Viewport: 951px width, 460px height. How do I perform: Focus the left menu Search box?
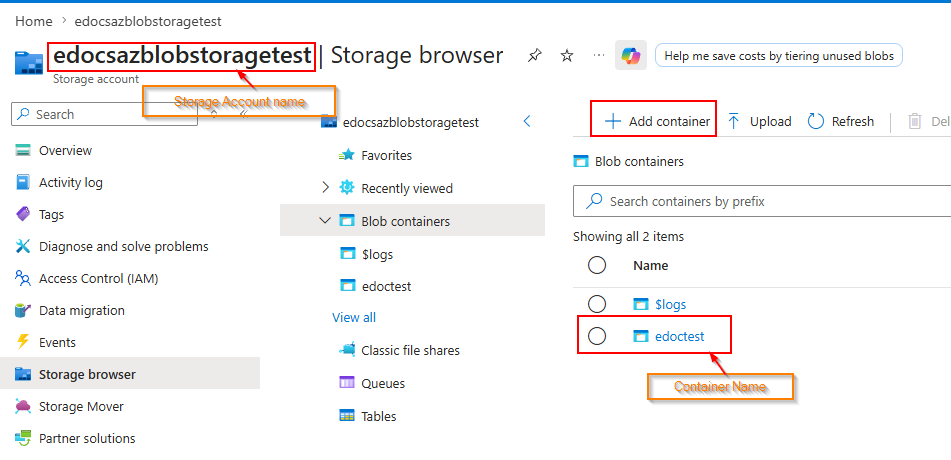point(104,114)
